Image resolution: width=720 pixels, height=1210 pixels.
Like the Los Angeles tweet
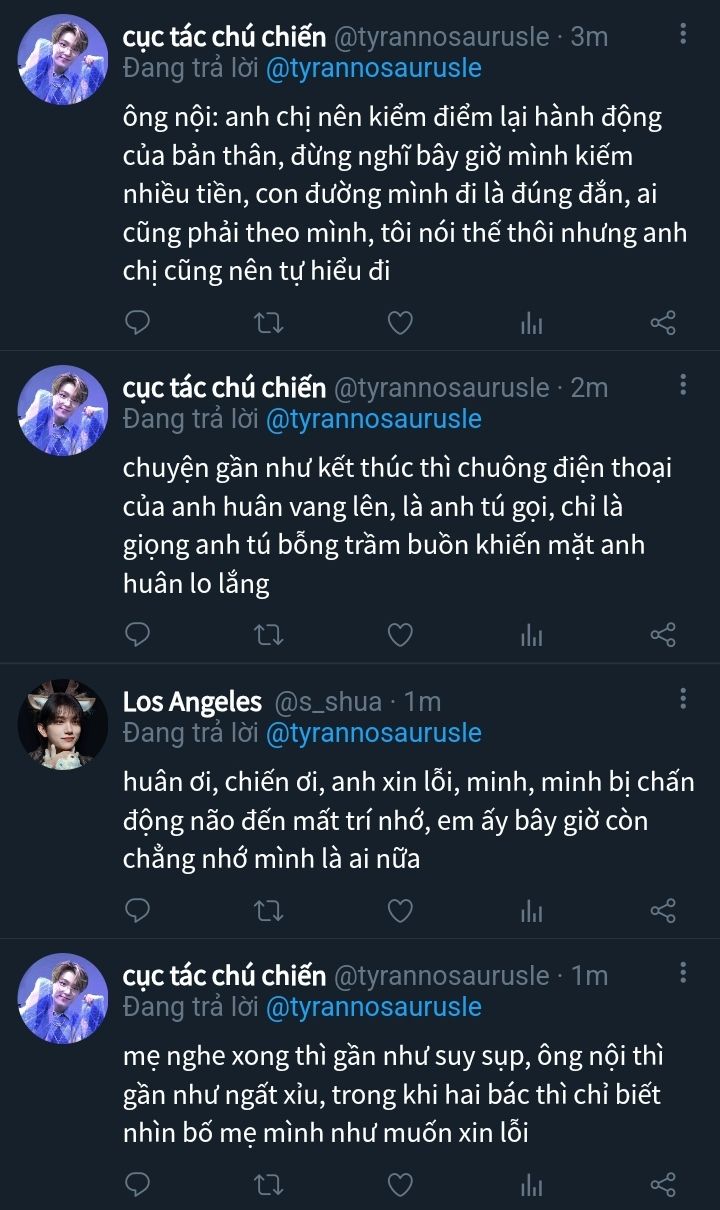click(x=400, y=910)
